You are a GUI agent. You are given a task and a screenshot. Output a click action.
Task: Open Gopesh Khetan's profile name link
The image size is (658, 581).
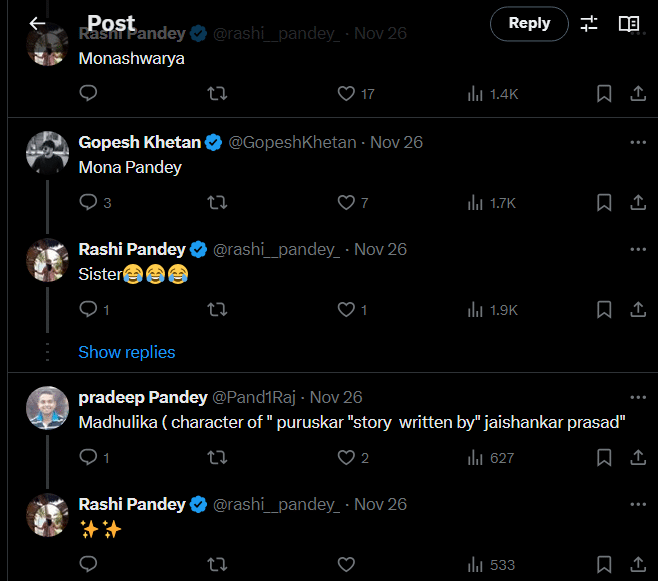[x=139, y=142]
